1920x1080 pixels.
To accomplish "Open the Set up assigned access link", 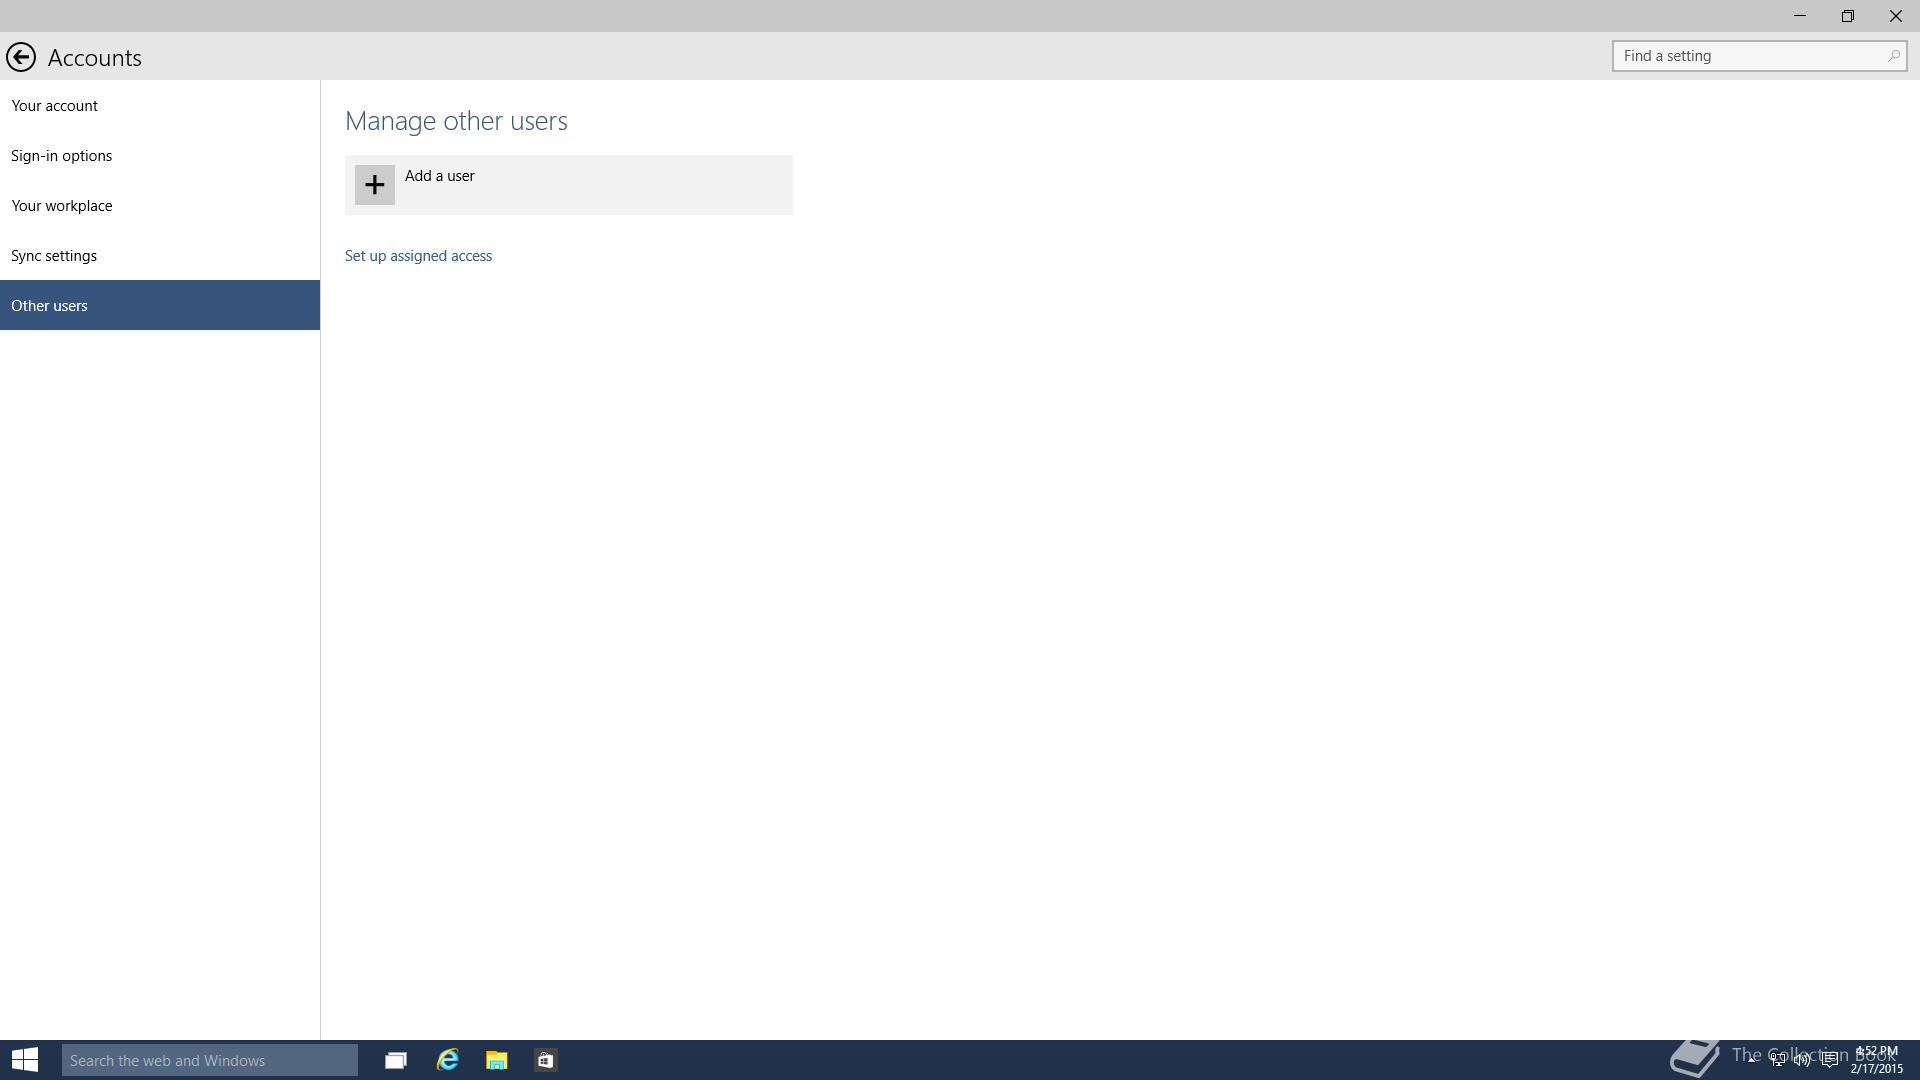I will [x=418, y=256].
